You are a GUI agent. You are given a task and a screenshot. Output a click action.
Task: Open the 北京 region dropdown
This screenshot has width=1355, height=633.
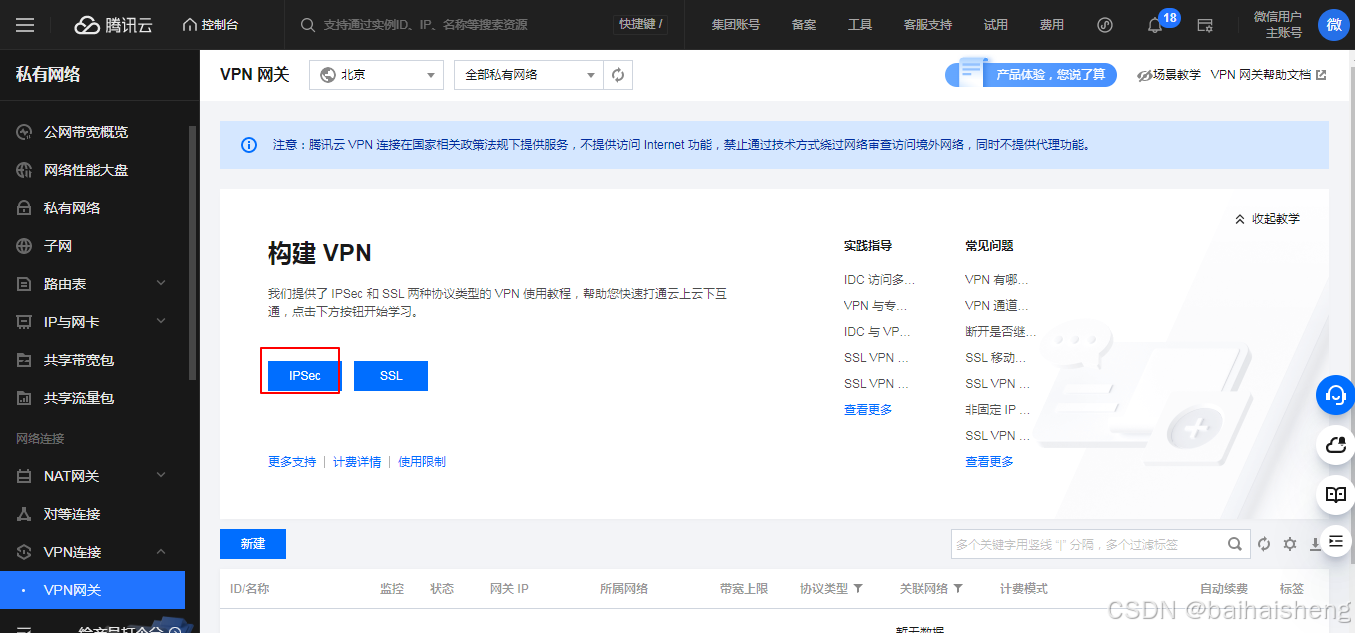(x=376, y=74)
